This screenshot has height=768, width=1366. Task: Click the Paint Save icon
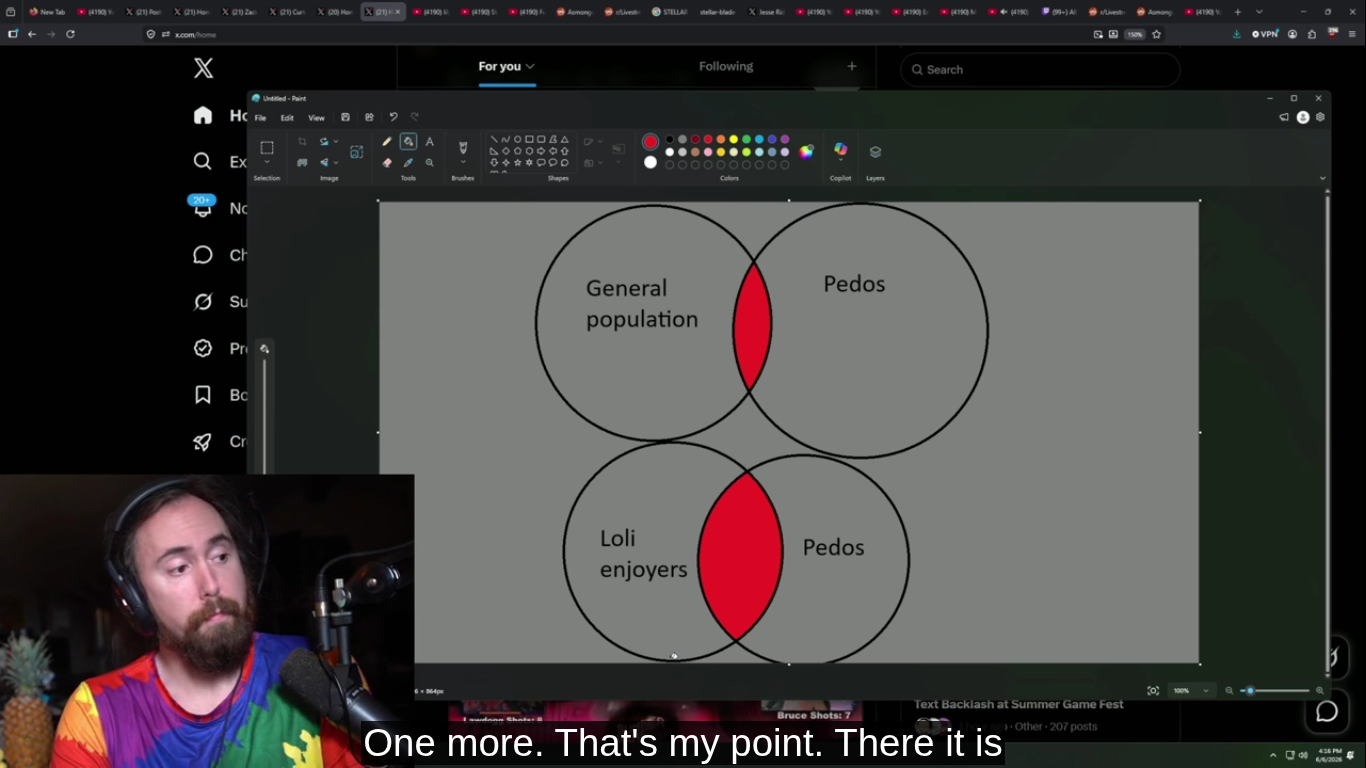coord(346,117)
